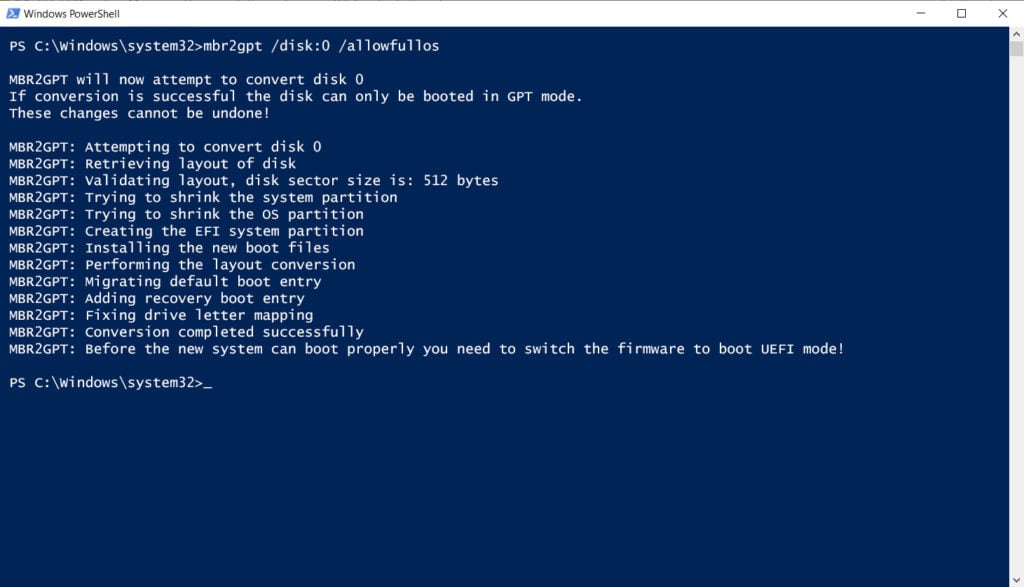The height and width of the screenshot is (587, 1024).
Task: Click the "Windows PowerShell" title text
Action: coord(71,13)
